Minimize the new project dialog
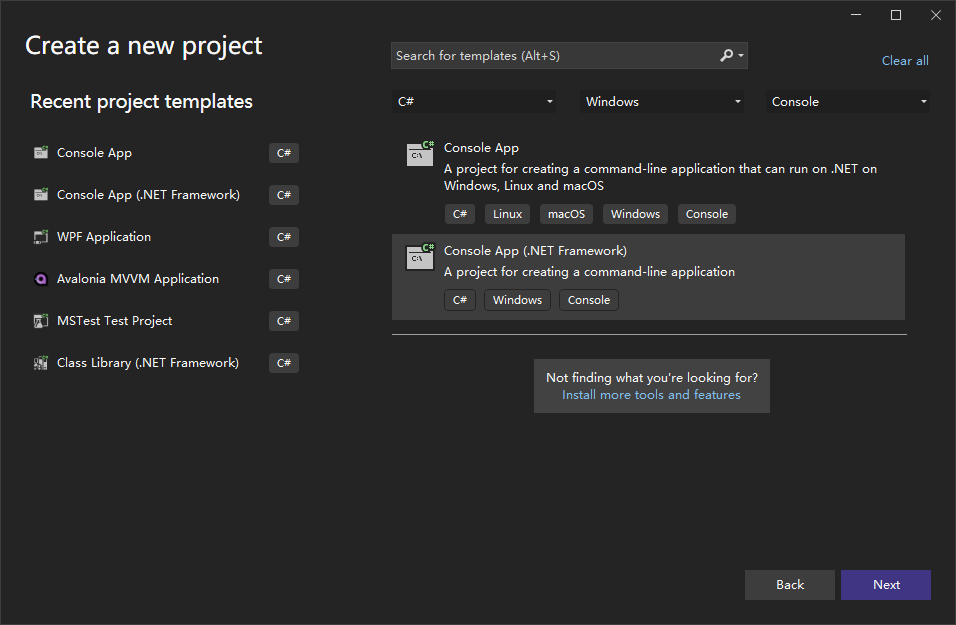 pyautogui.click(x=856, y=15)
